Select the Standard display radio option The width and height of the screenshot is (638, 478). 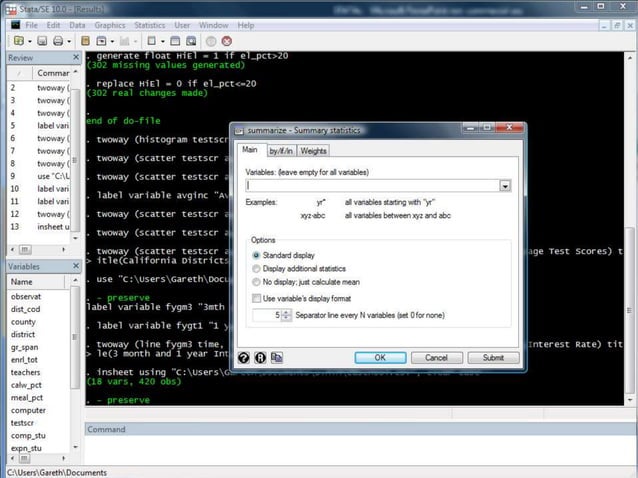coord(257,256)
